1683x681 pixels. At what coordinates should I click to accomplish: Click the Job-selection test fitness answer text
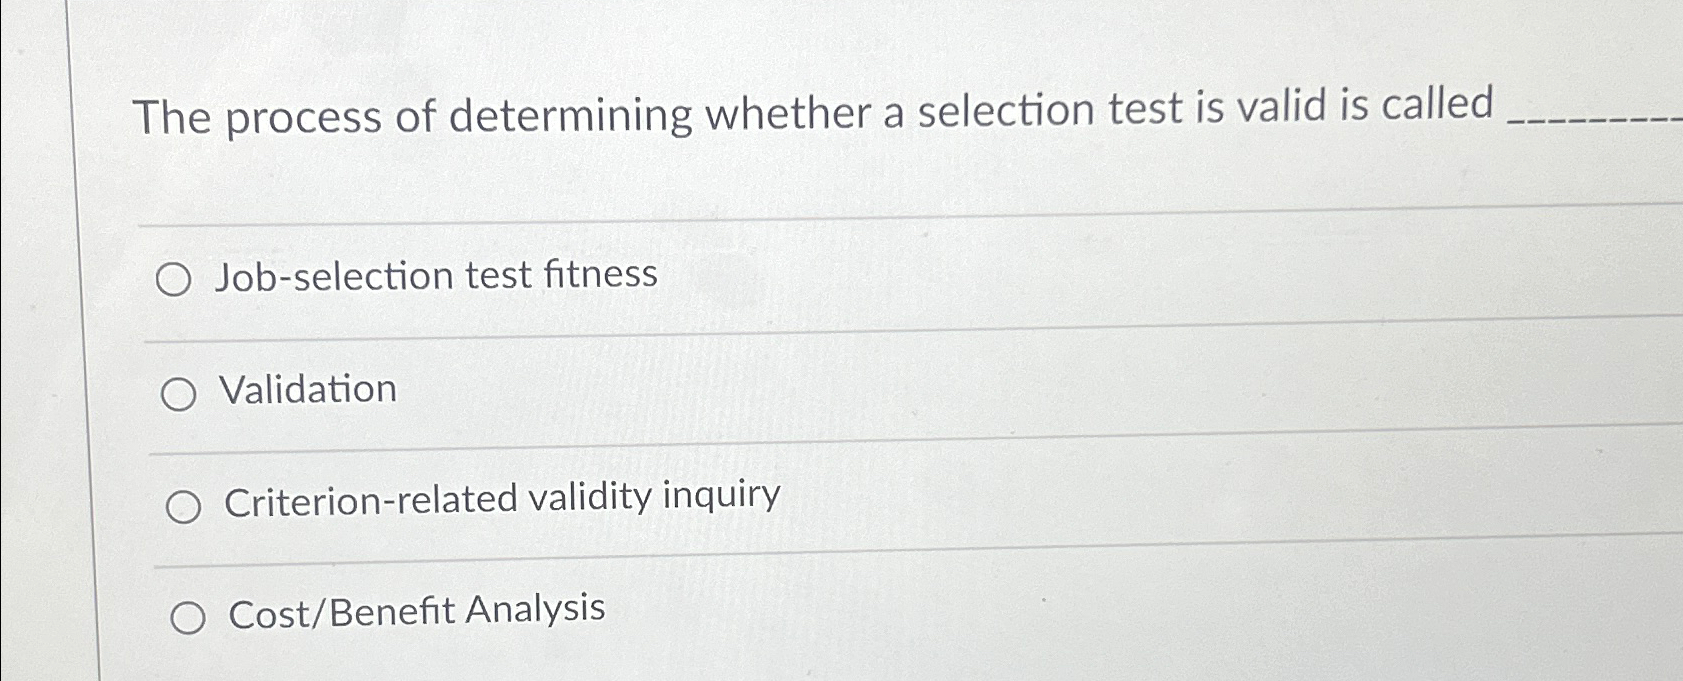pyautogui.click(x=436, y=274)
